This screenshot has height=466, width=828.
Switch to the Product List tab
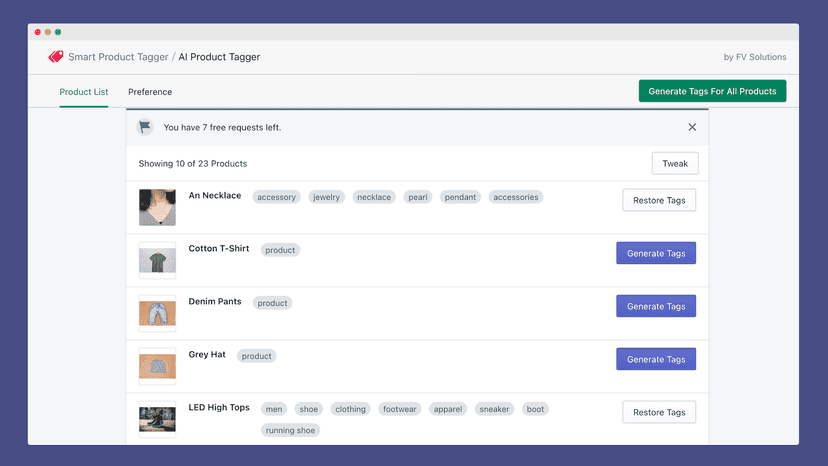point(83,91)
